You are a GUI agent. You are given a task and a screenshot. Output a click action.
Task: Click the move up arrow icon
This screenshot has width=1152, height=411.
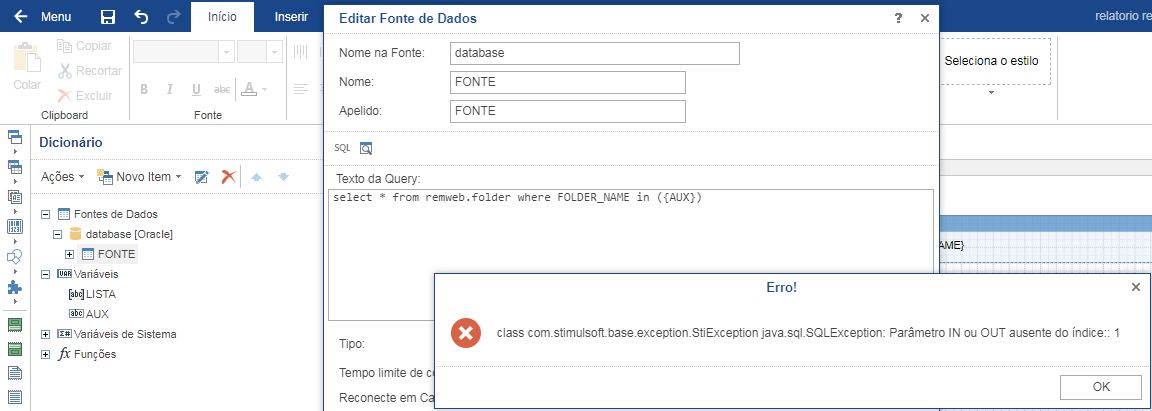coord(256,176)
